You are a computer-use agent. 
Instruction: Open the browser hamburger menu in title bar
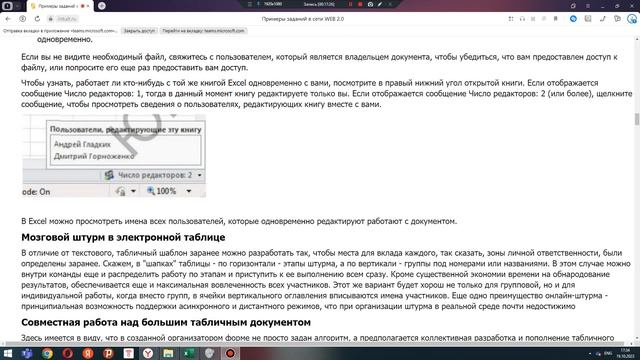(x=588, y=6)
